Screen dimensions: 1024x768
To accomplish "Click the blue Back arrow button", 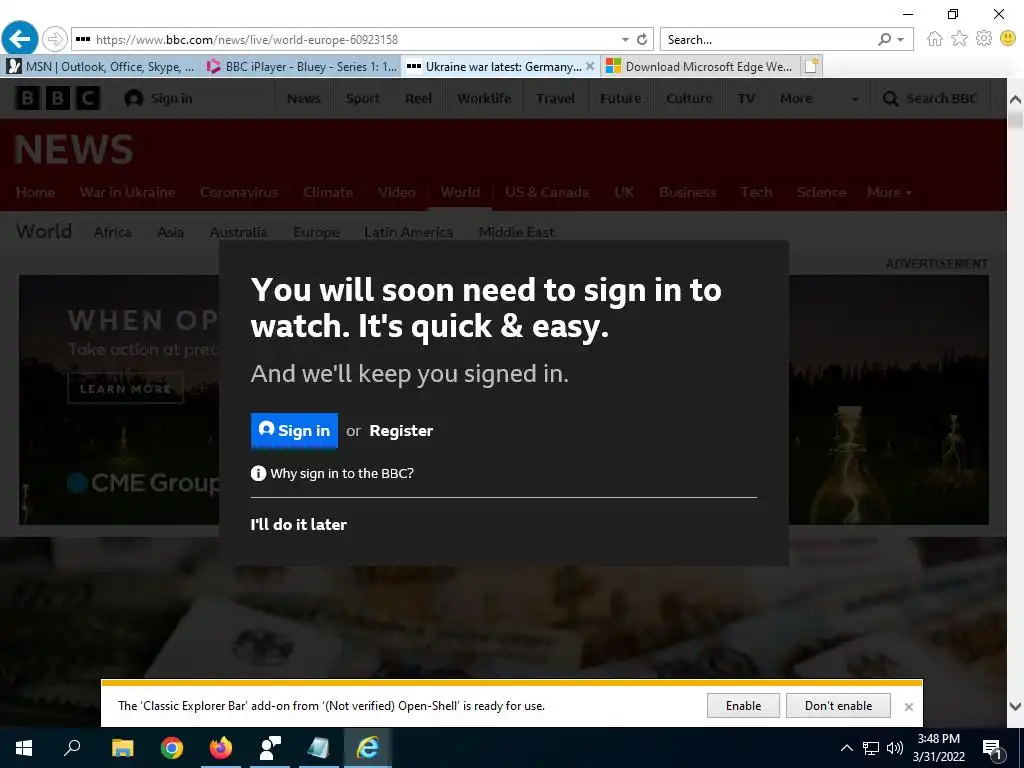I will 20,38.
